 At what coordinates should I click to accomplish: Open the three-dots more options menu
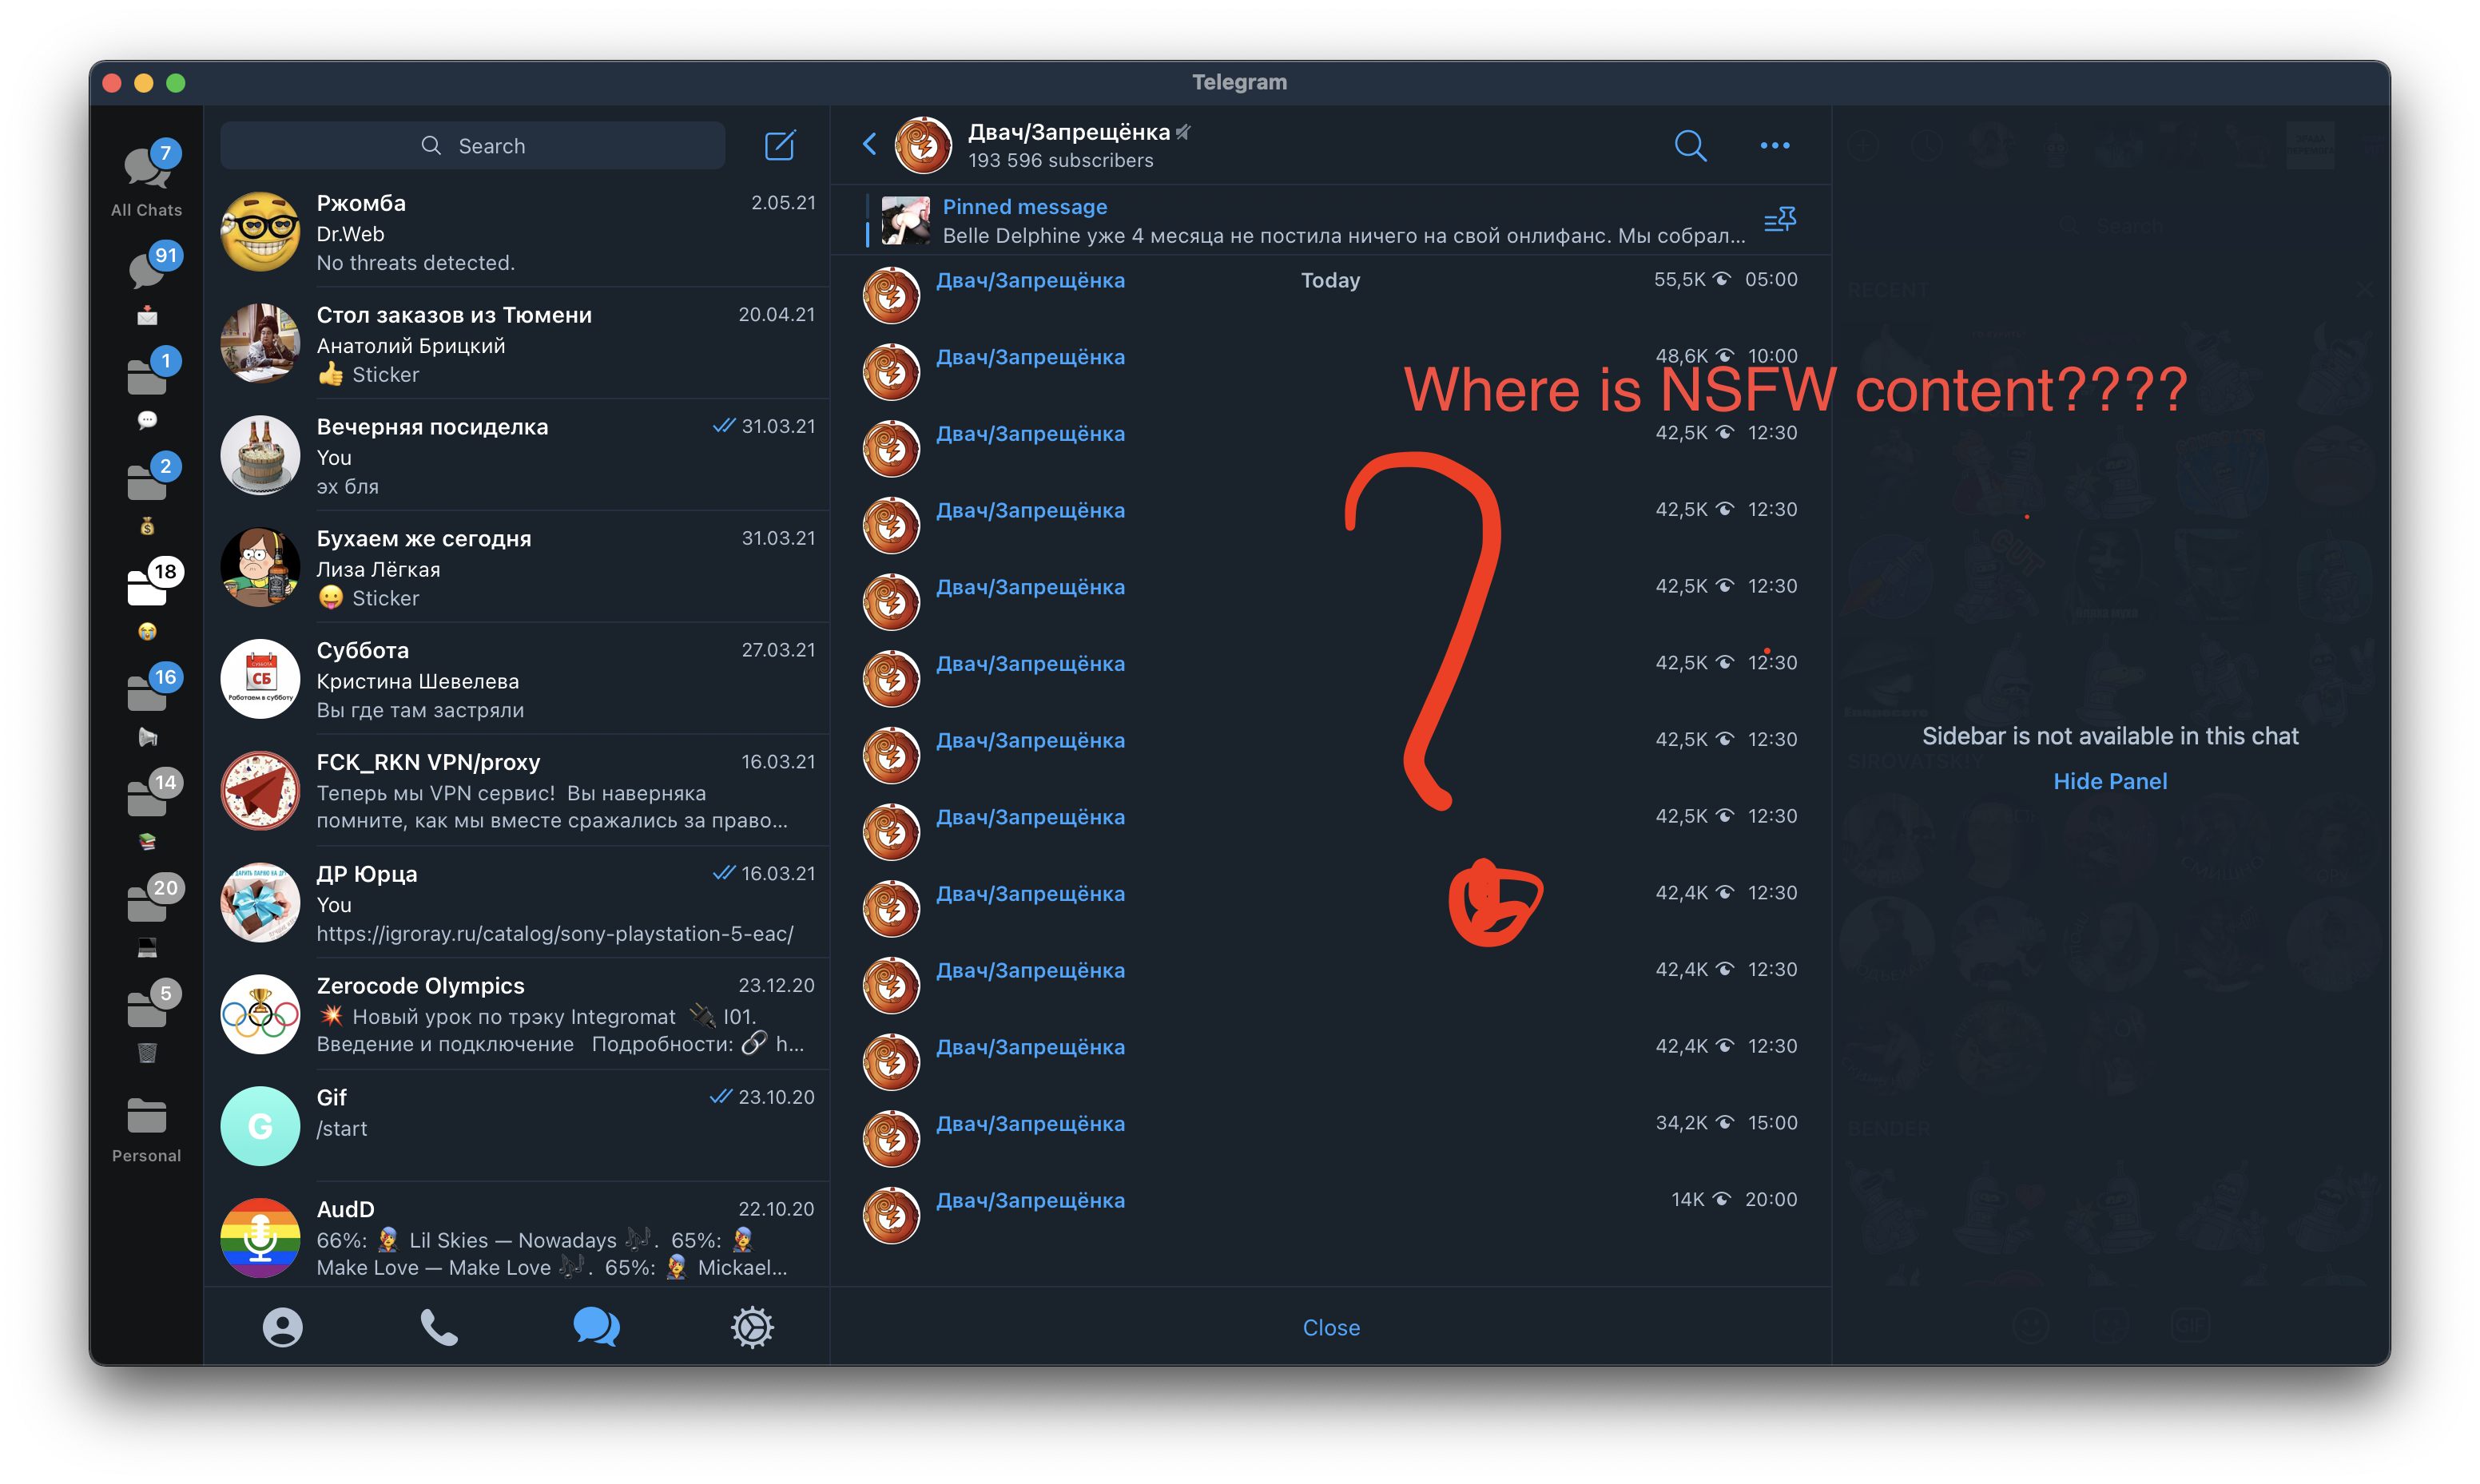[x=1774, y=146]
